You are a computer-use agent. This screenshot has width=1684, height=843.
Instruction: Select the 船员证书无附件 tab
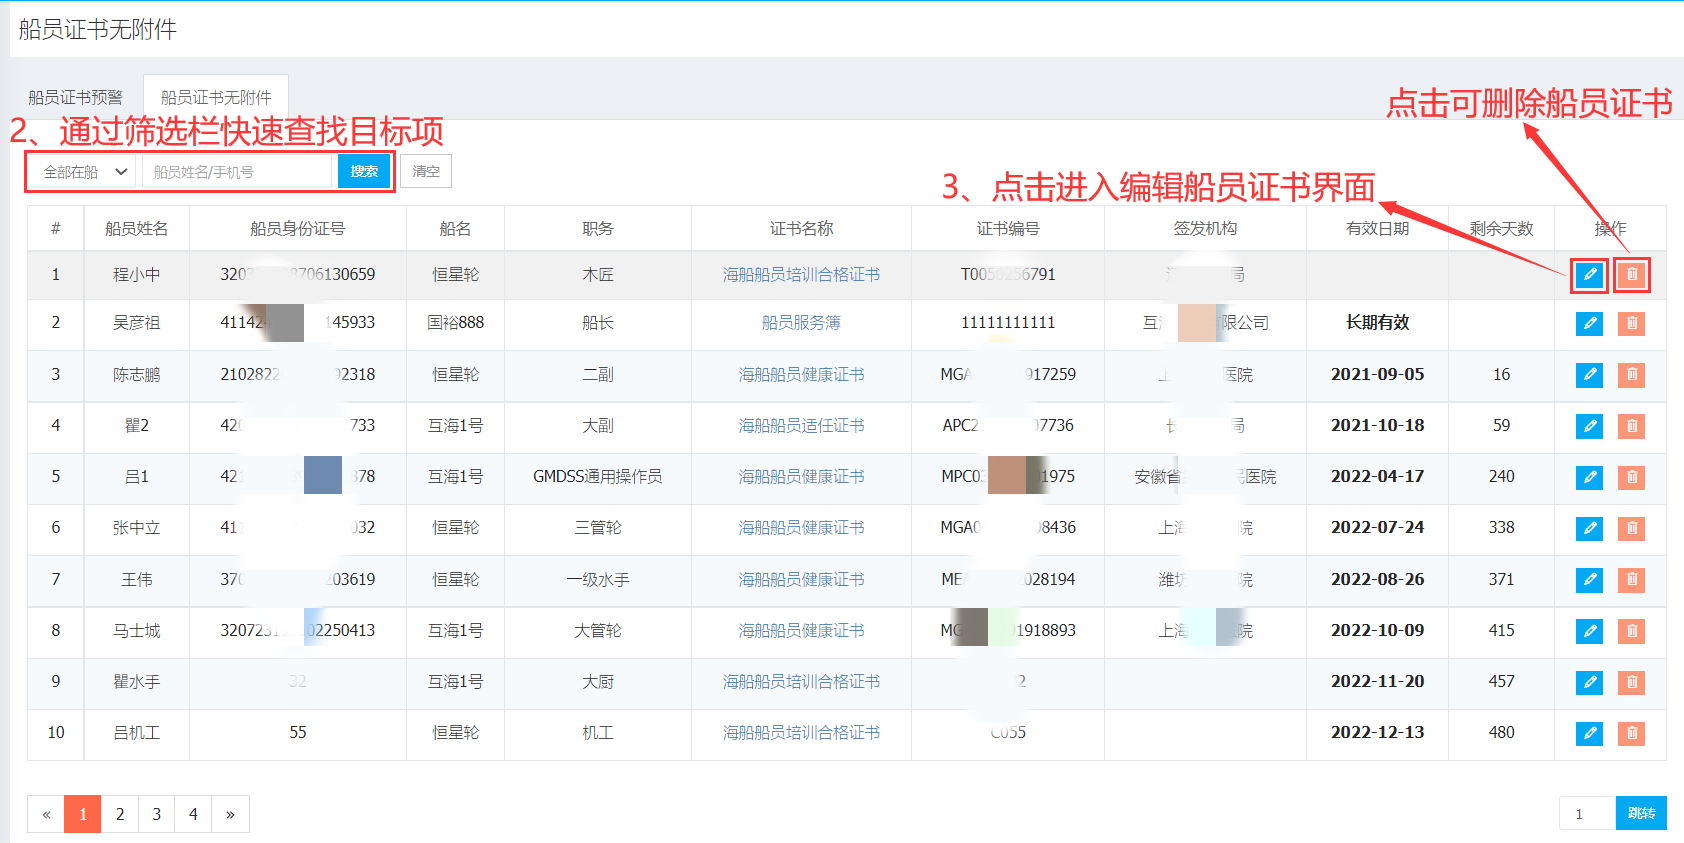216,97
